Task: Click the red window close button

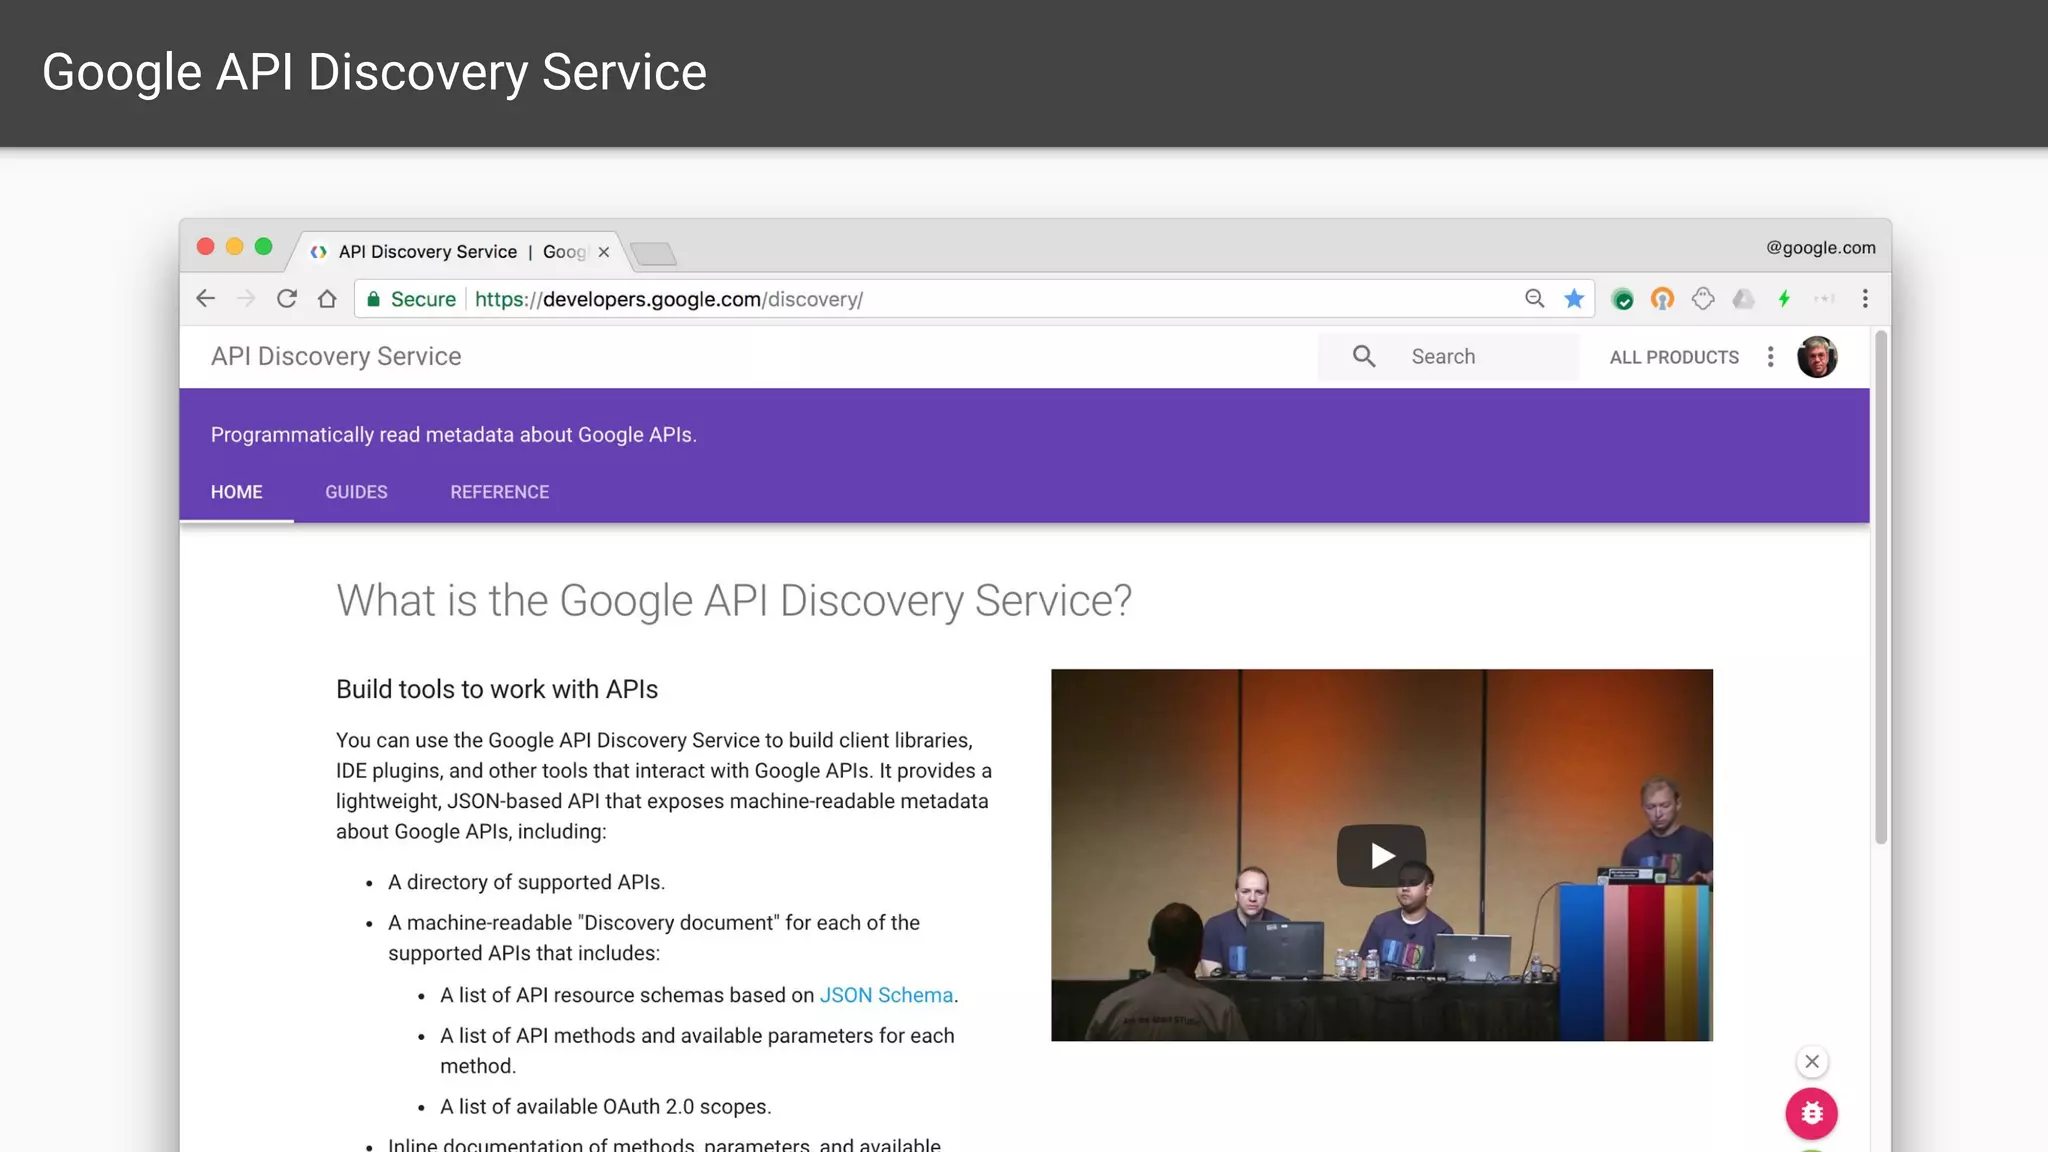Action: (206, 247)
